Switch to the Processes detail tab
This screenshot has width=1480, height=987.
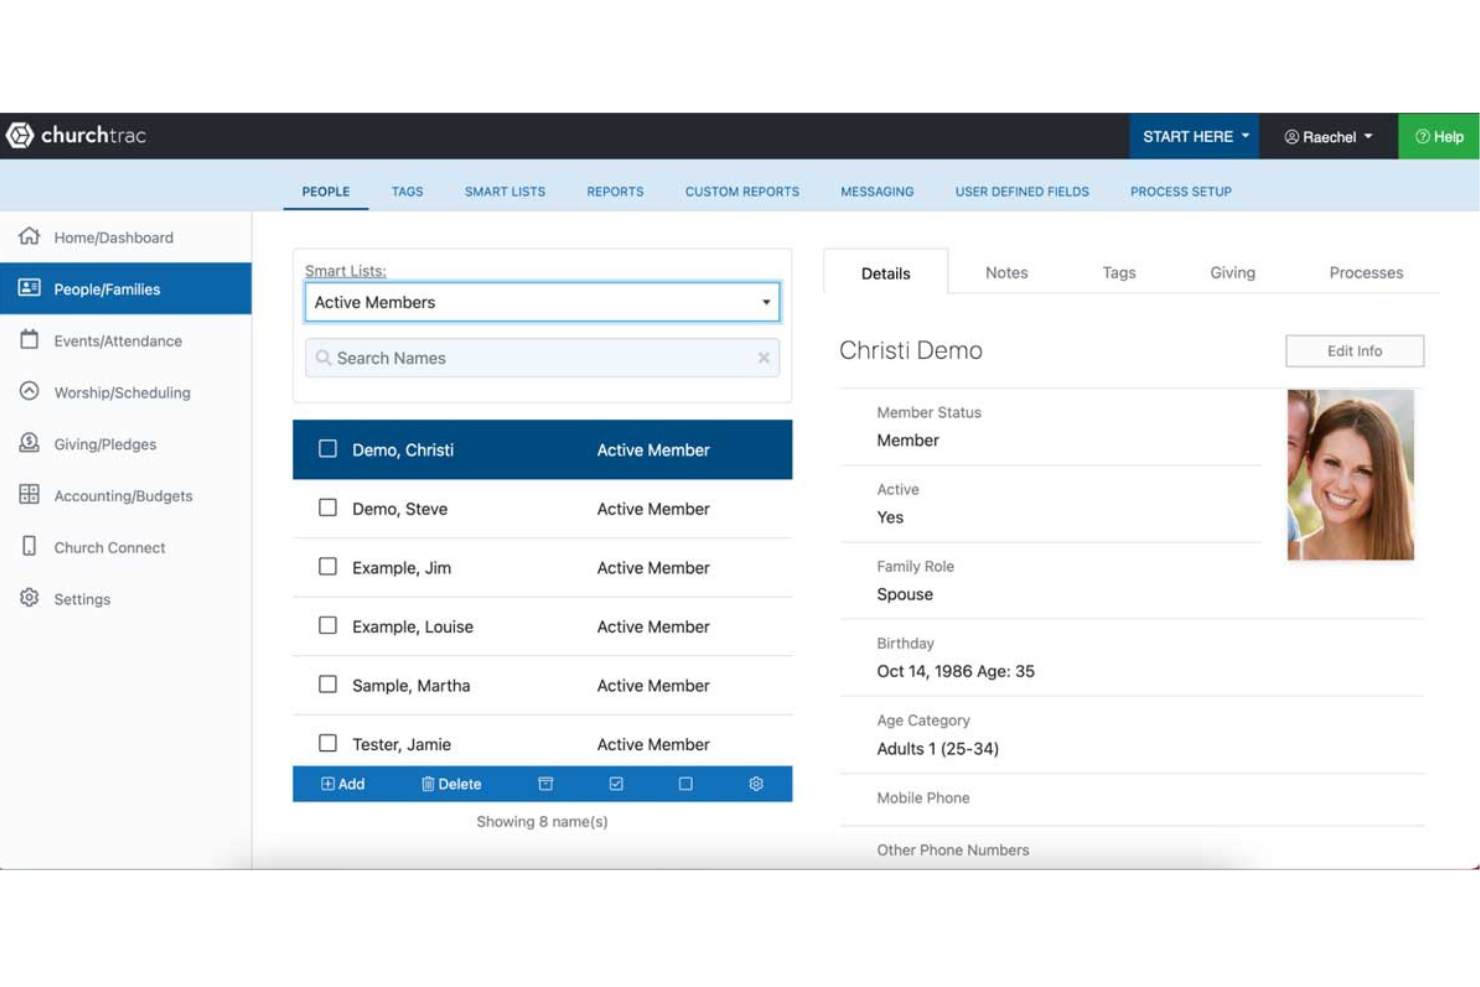coord(1366,272)
